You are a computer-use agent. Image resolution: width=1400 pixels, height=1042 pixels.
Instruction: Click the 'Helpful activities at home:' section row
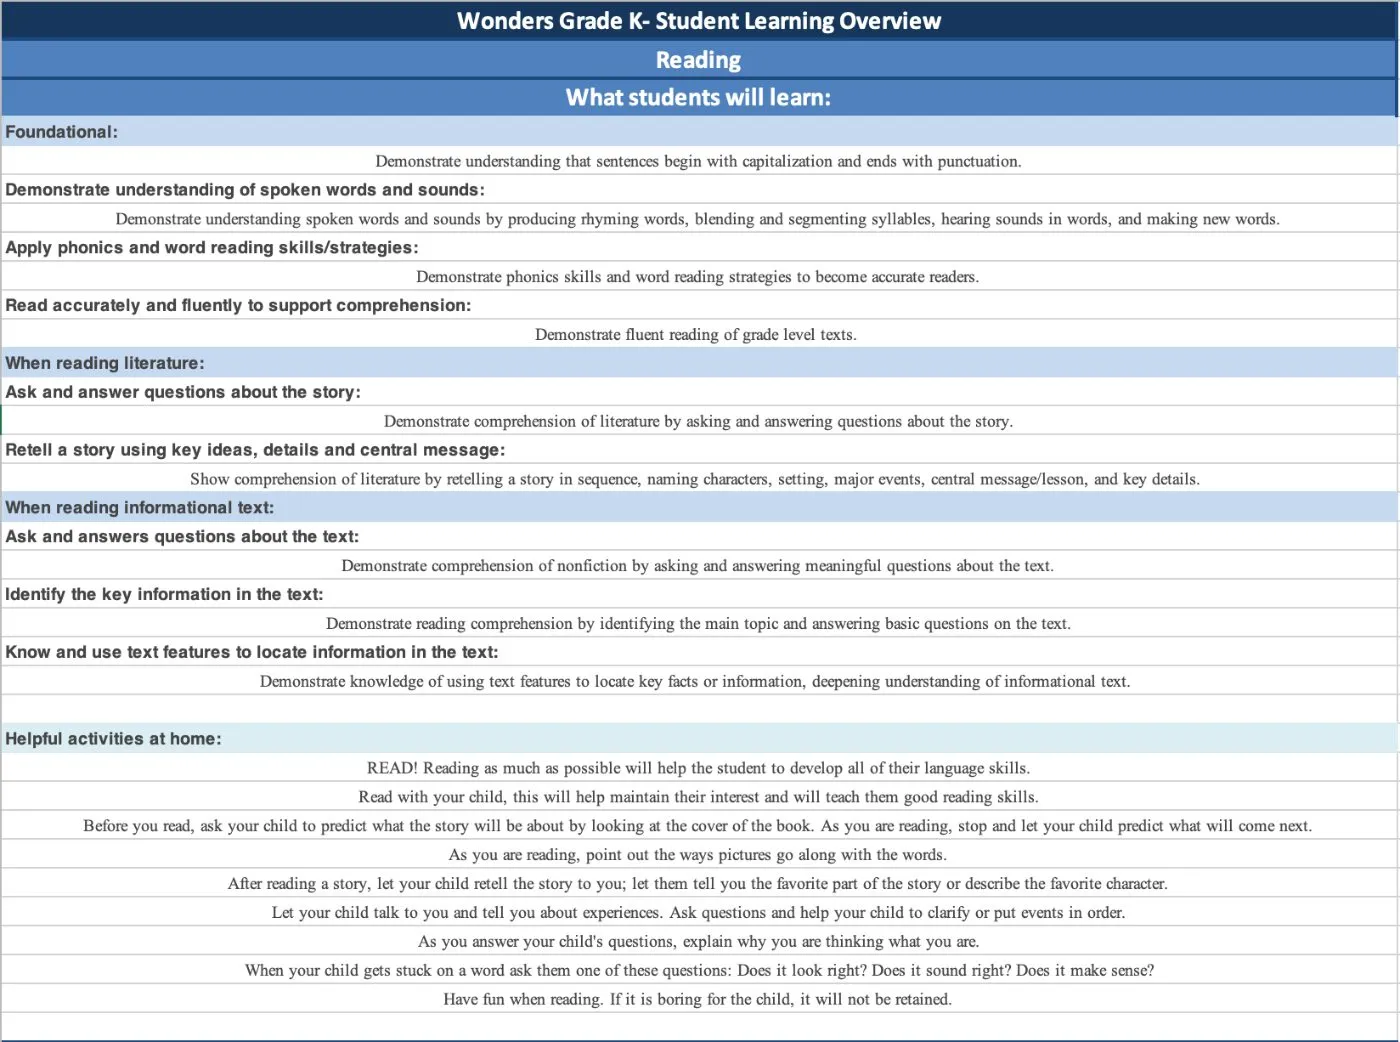pyautogui.click(x=699, y=739)
